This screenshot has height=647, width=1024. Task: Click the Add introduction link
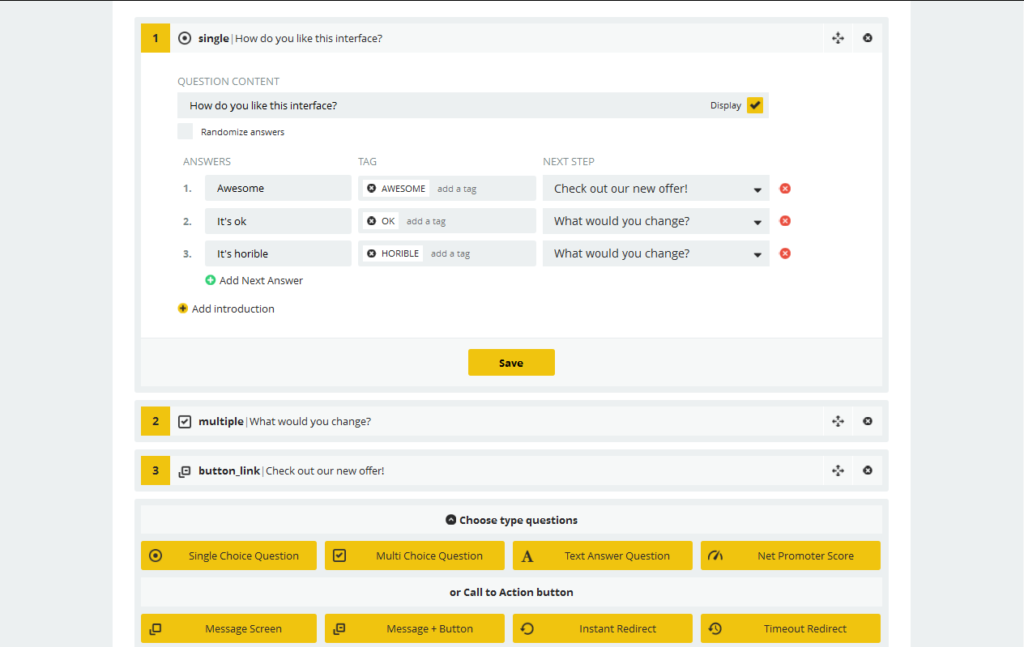232,309
